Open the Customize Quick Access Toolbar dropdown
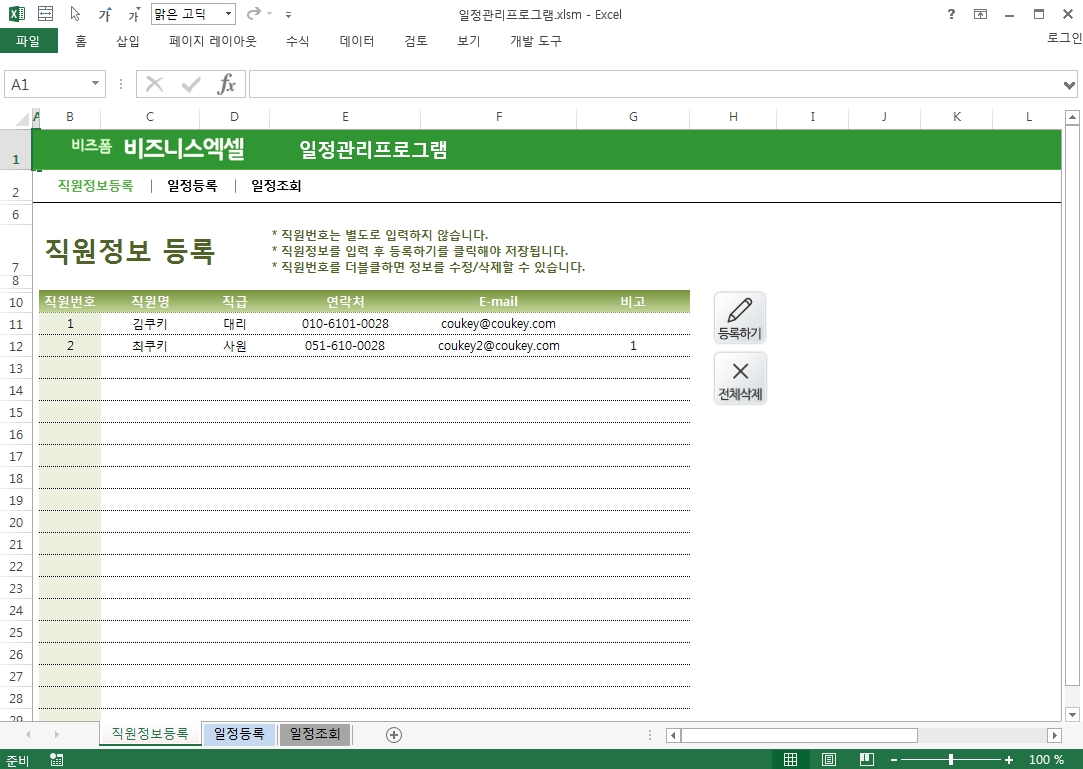The width and height of the screenshot is (1083, 769). pos(289,15)
